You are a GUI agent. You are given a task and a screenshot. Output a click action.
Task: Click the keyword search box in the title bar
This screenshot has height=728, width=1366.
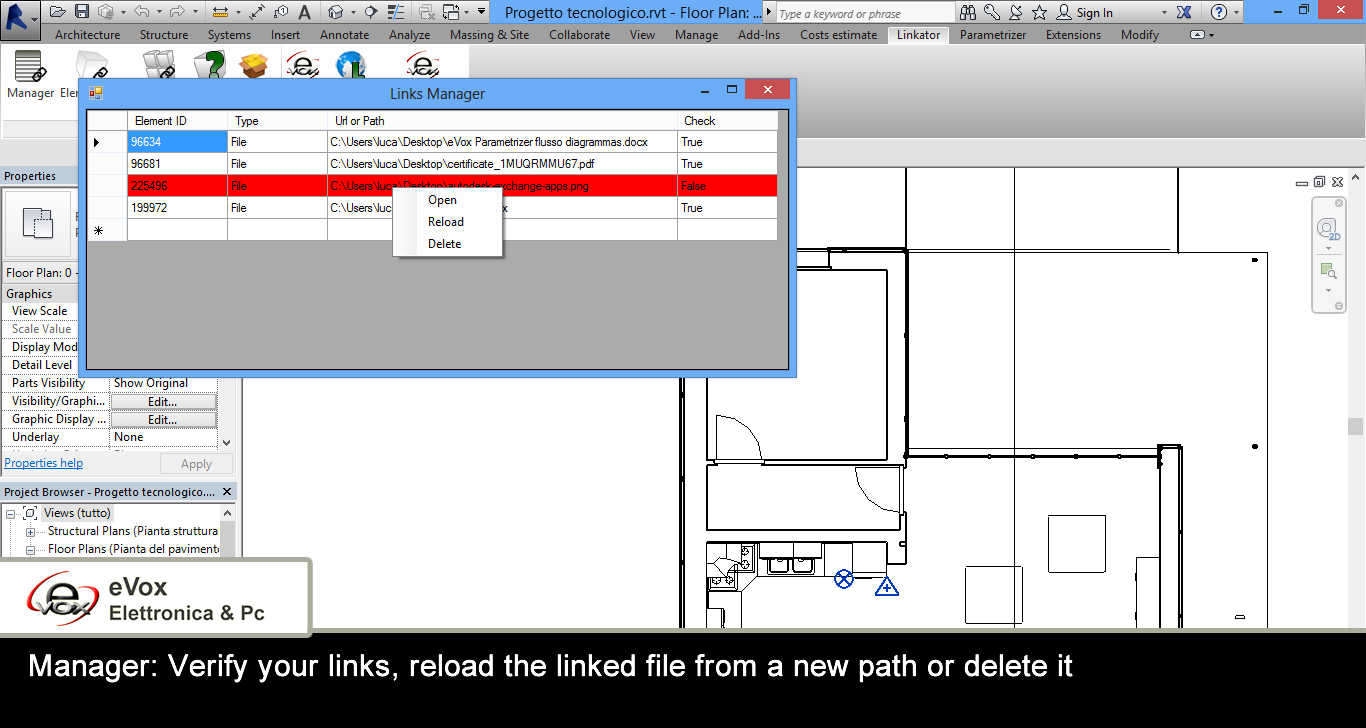click(x=865, y=12)
